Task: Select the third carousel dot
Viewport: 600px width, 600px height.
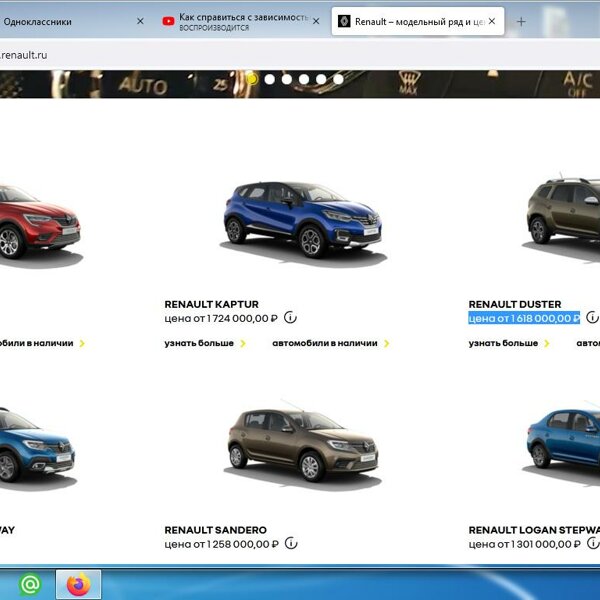Action: click(287, 79)
